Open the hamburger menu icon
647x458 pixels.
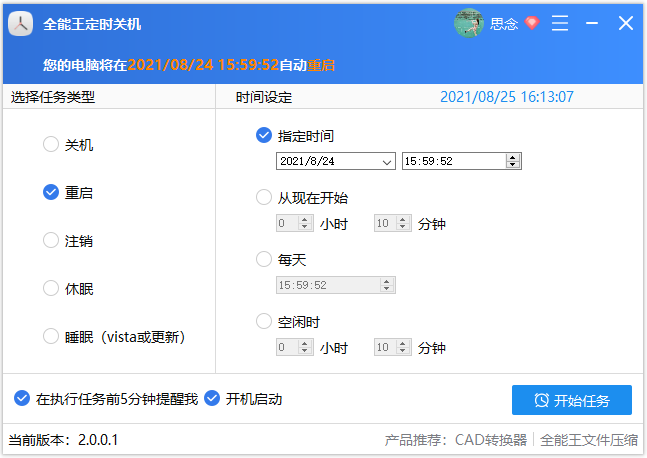[x=560, y=23]
